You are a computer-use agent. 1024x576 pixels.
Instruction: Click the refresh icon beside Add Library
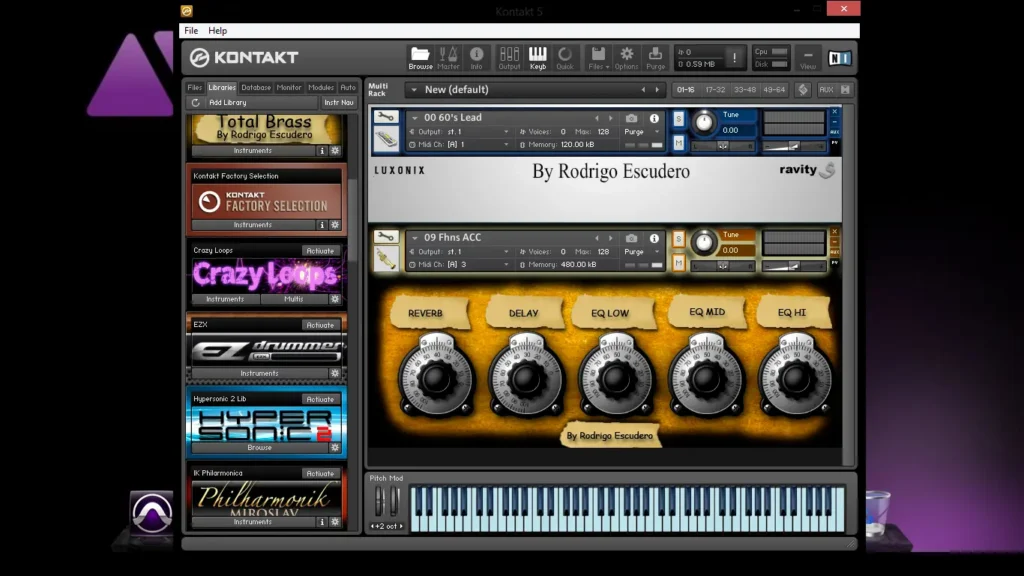pyautogui.click(x=196, y=102)
